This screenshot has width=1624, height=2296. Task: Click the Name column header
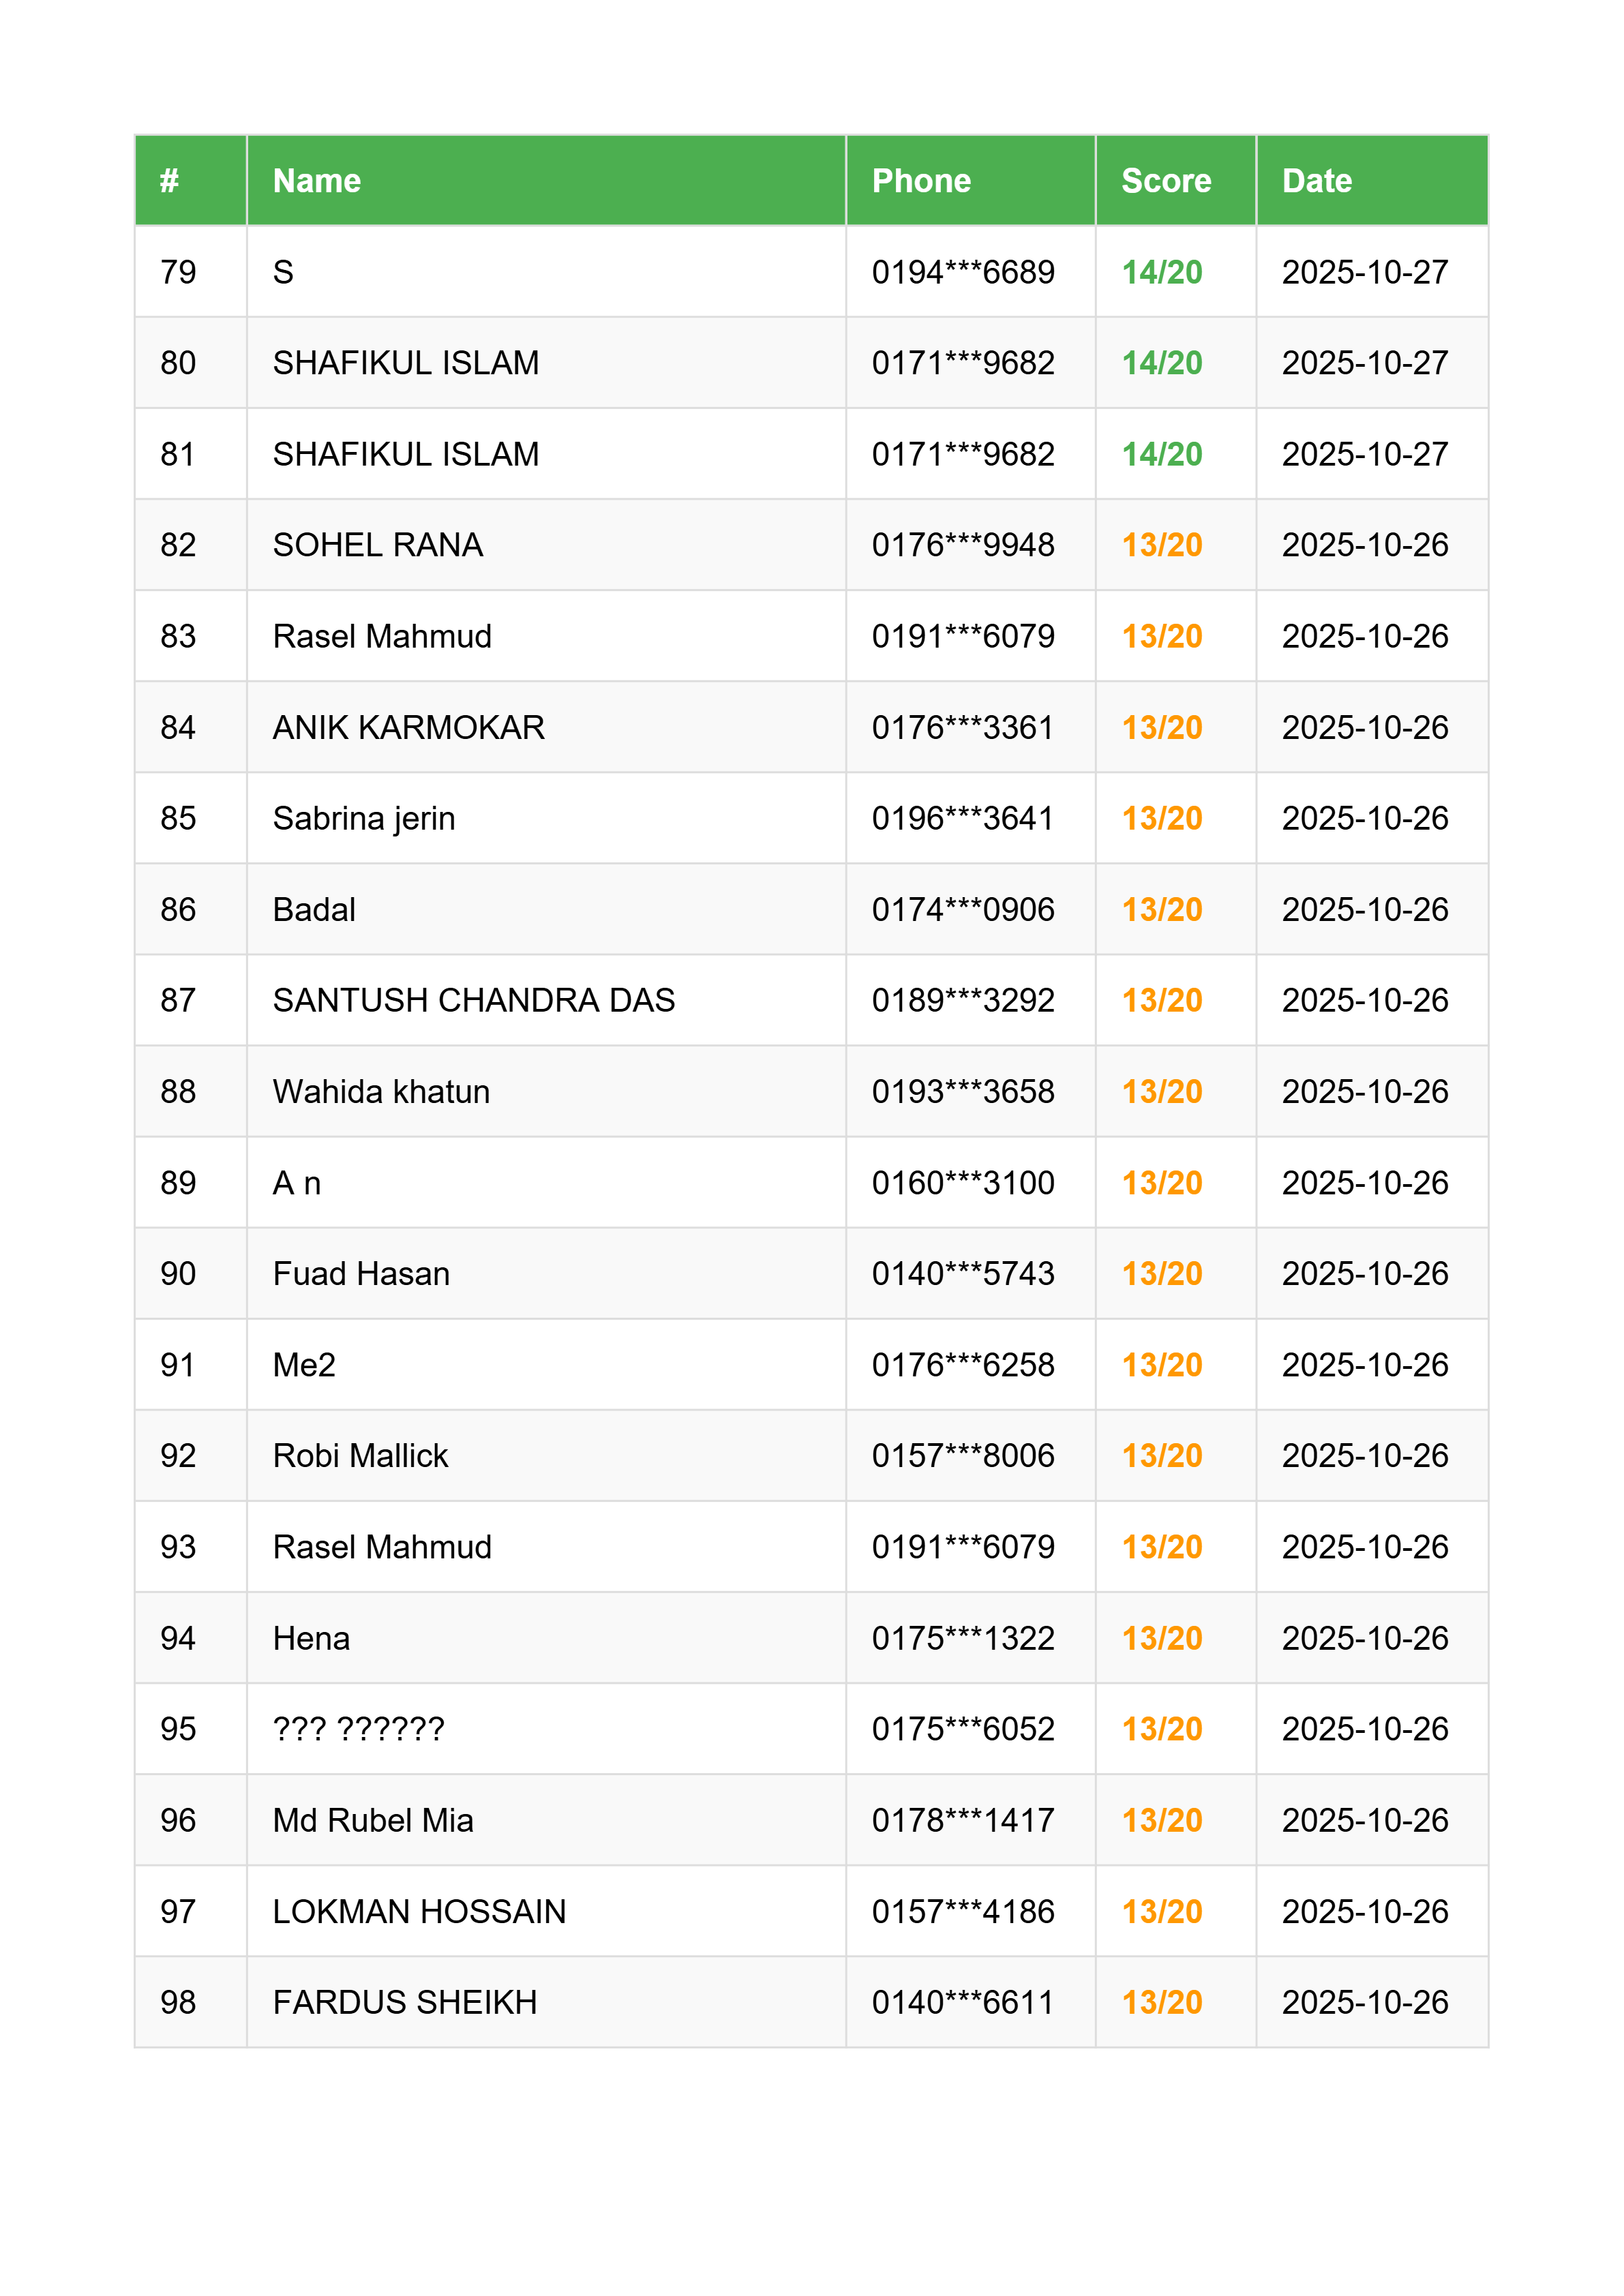tap(317, 181)
